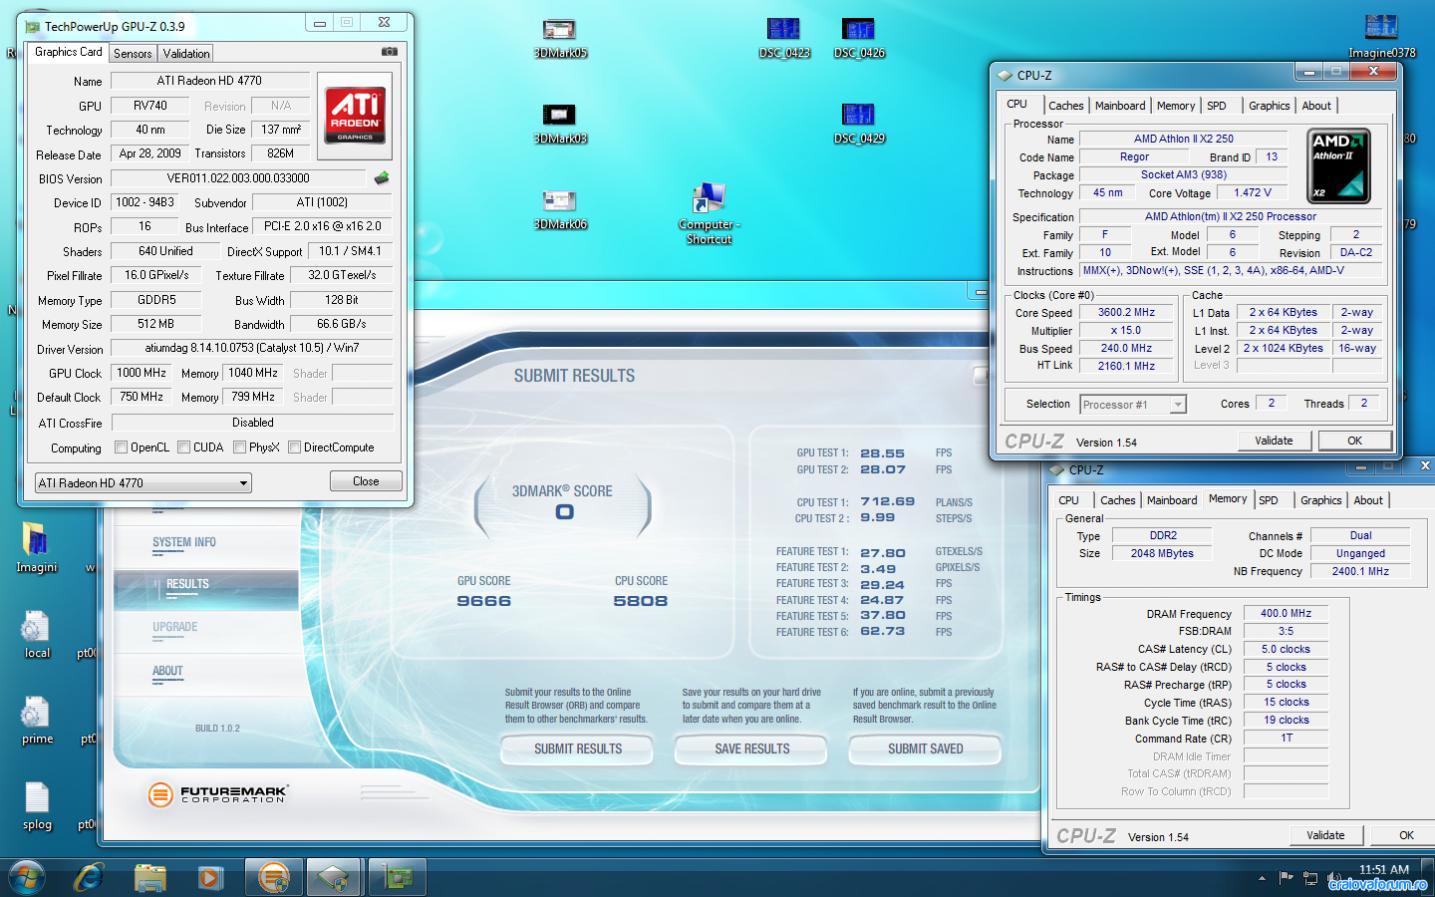1435x897 pixels.
Task: Select the DSC_0426 desktop image
Action: [859, 39]
